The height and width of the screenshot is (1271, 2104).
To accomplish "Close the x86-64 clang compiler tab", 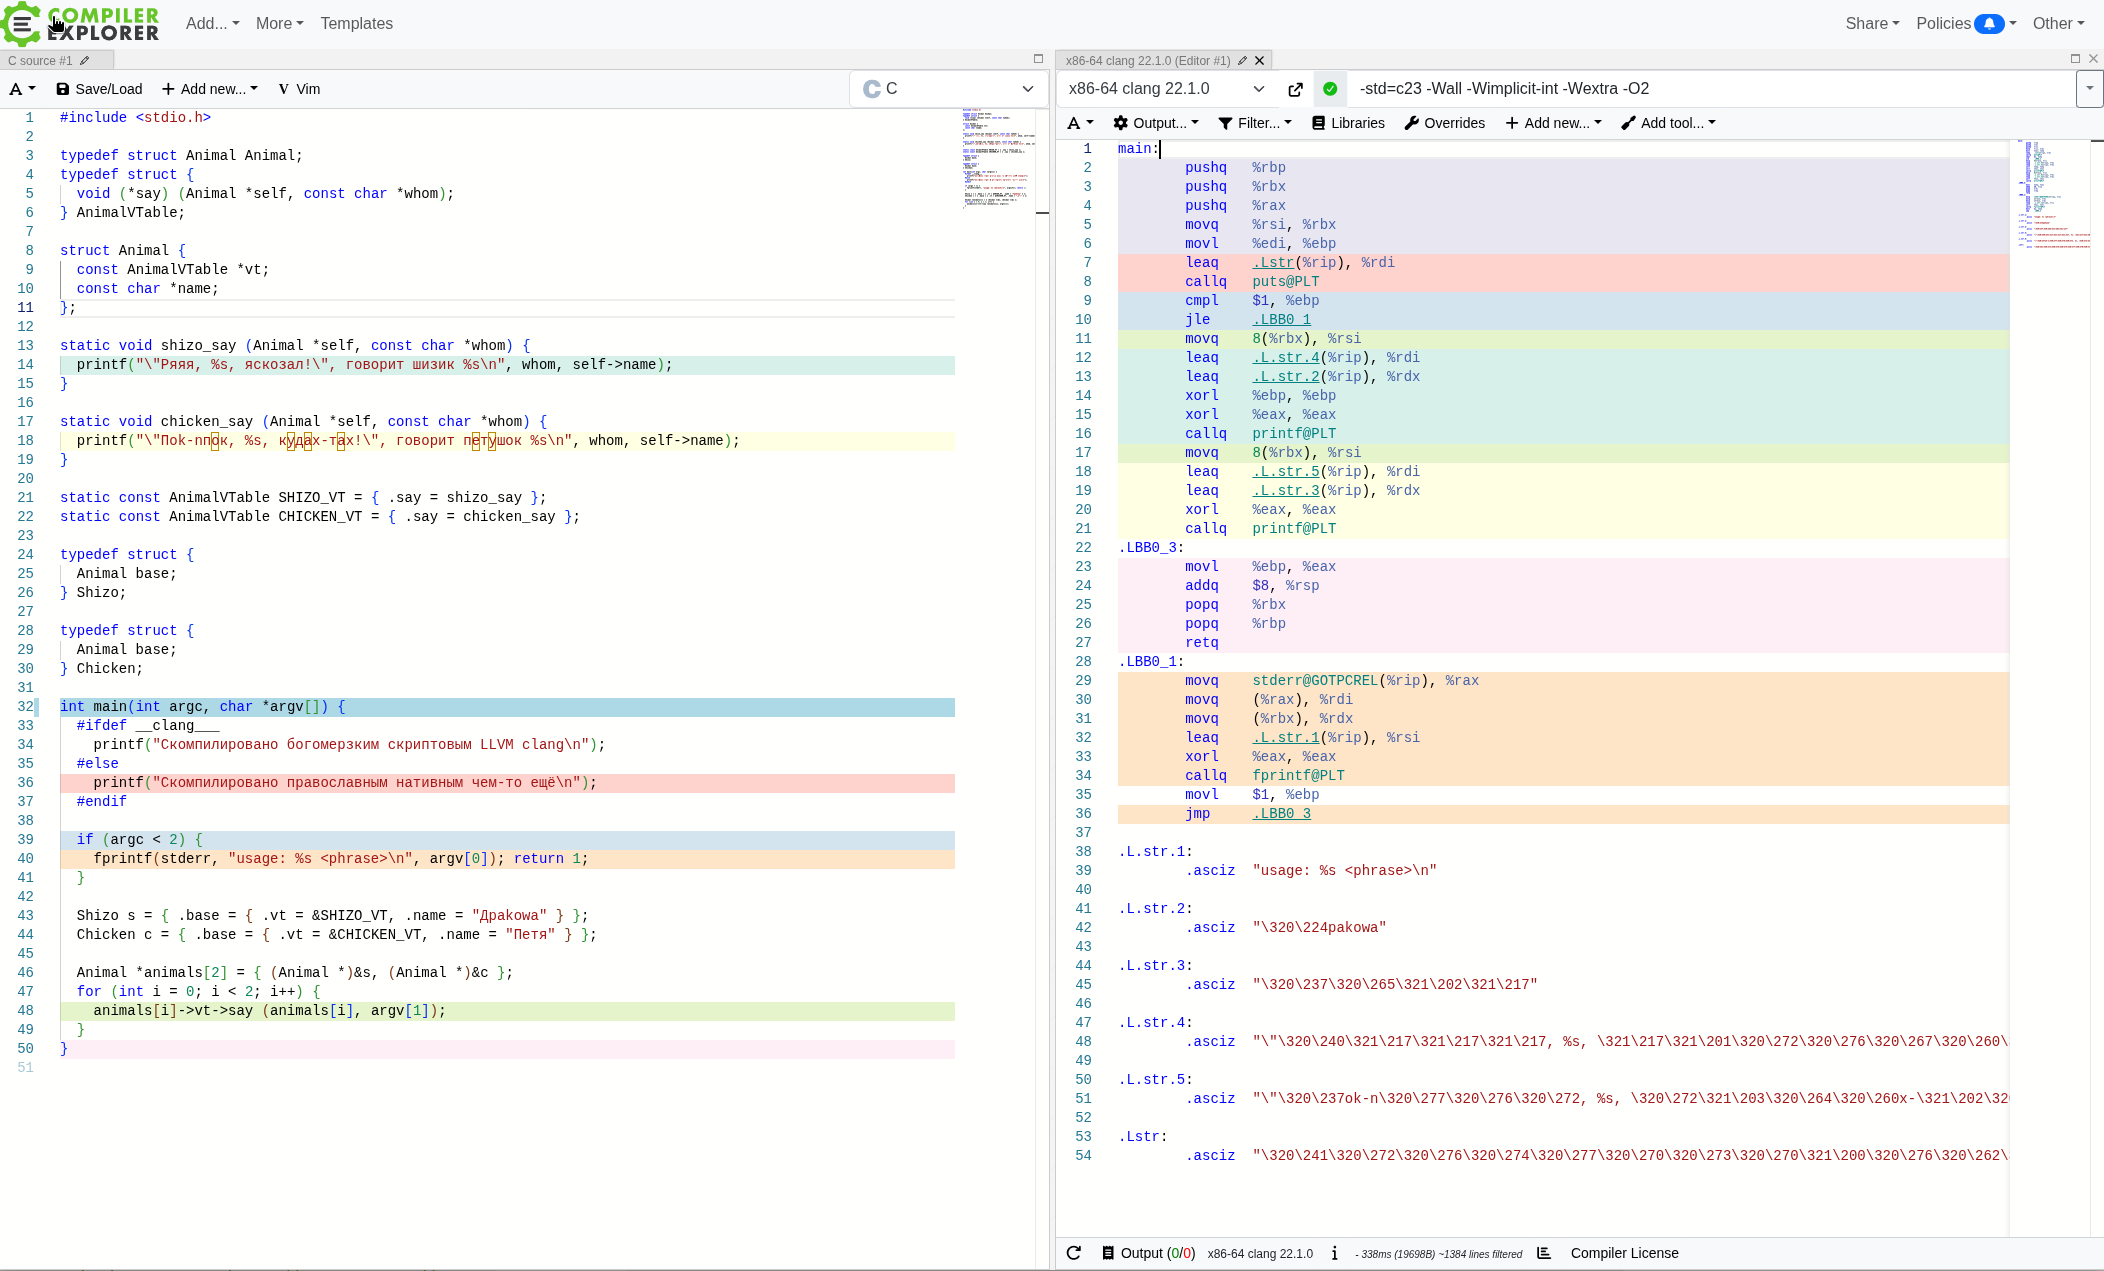I will pos(1260,60).
